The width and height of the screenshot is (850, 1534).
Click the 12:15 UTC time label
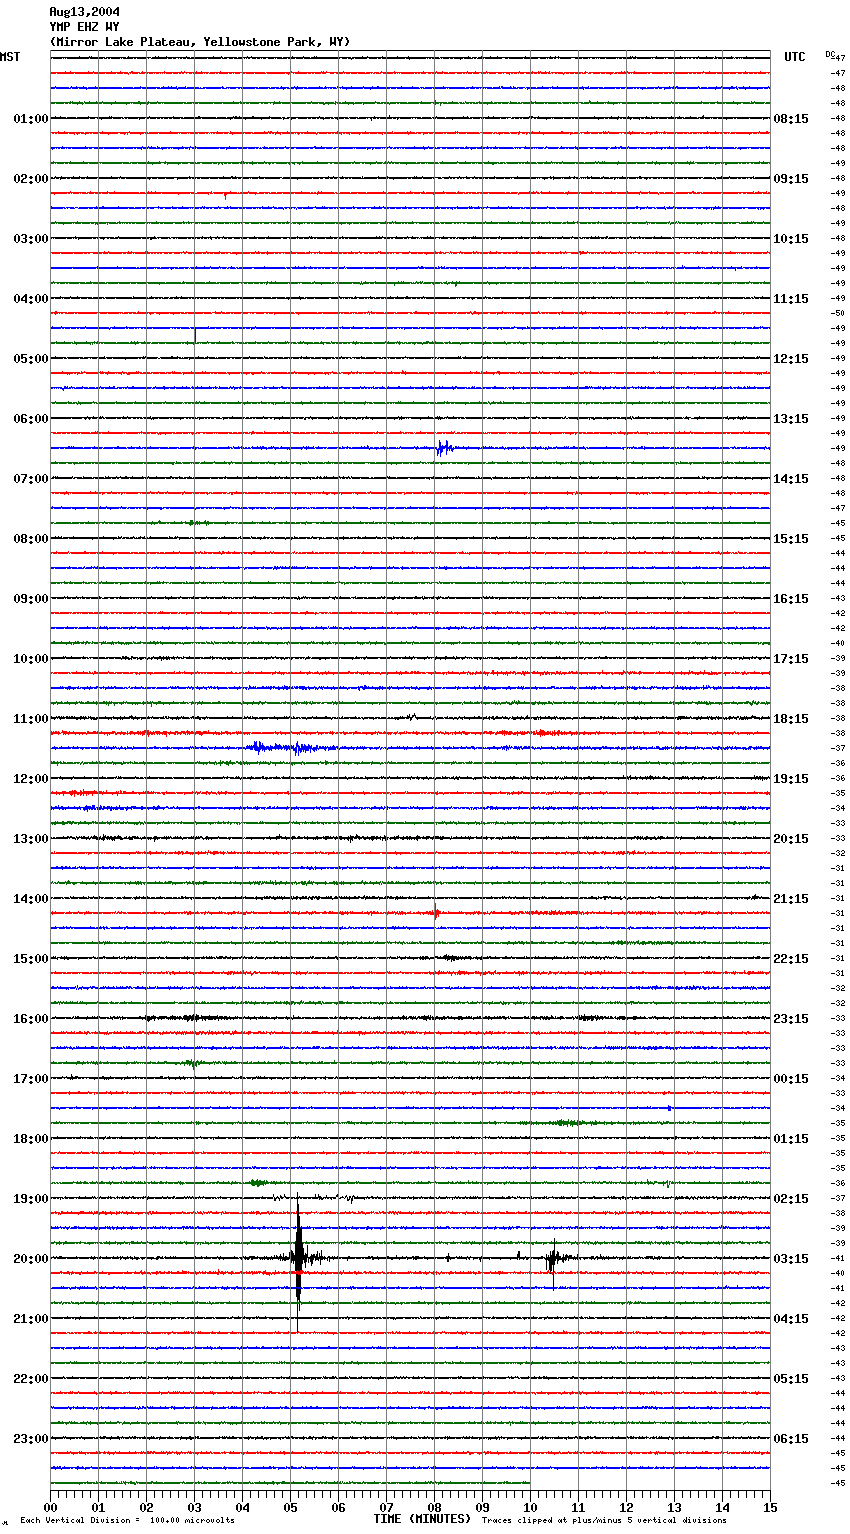pos(791,359)
